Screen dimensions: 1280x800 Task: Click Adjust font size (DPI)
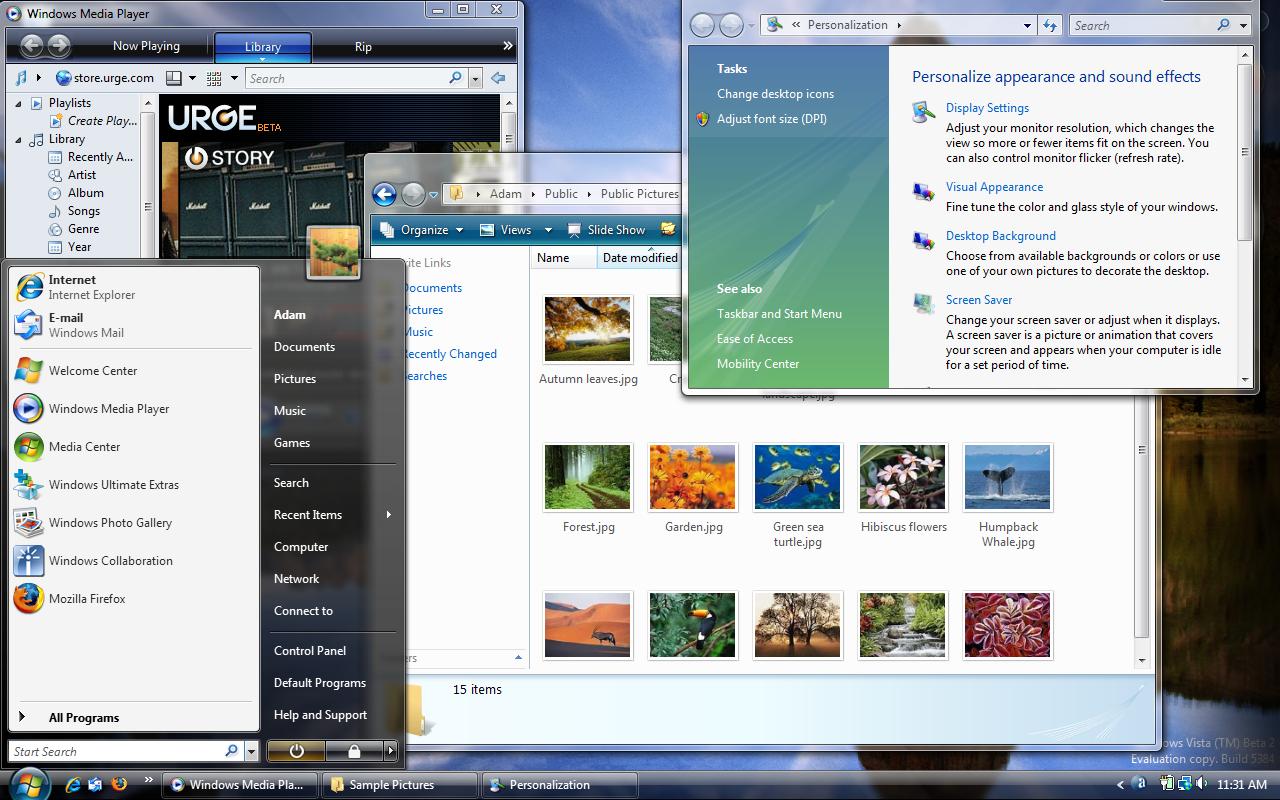click(x=772, y=119)
